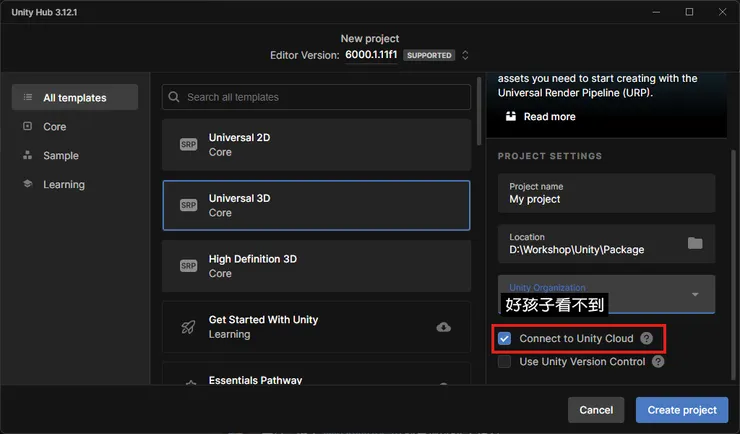This screenshot has width=740, height=434.
Task: Click the Sample category blocks icon
Action: coord(27,155)
